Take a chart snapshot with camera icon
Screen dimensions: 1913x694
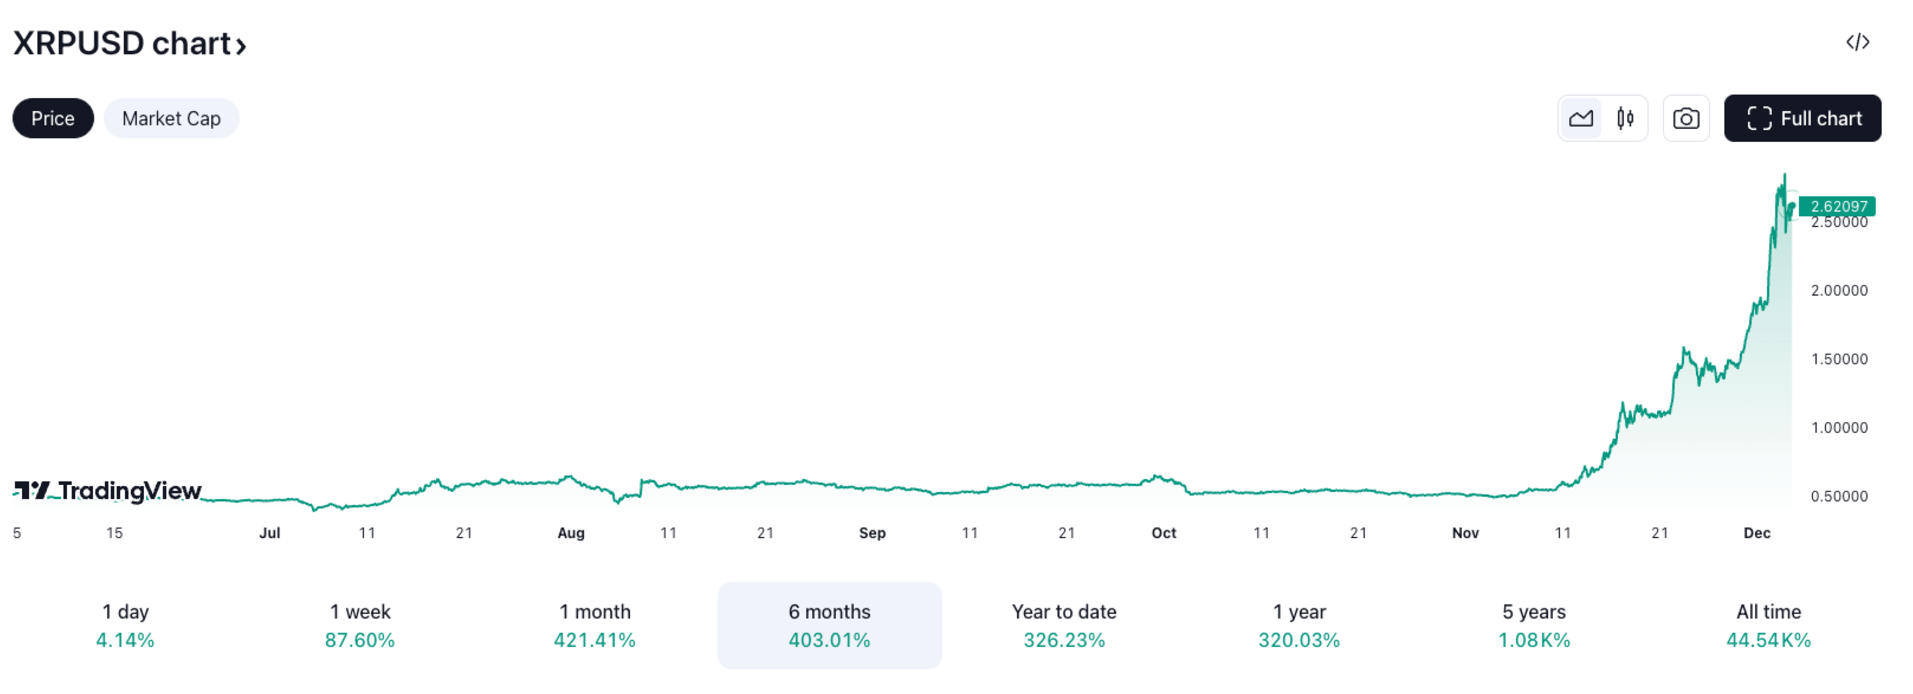click(1686, 119)
